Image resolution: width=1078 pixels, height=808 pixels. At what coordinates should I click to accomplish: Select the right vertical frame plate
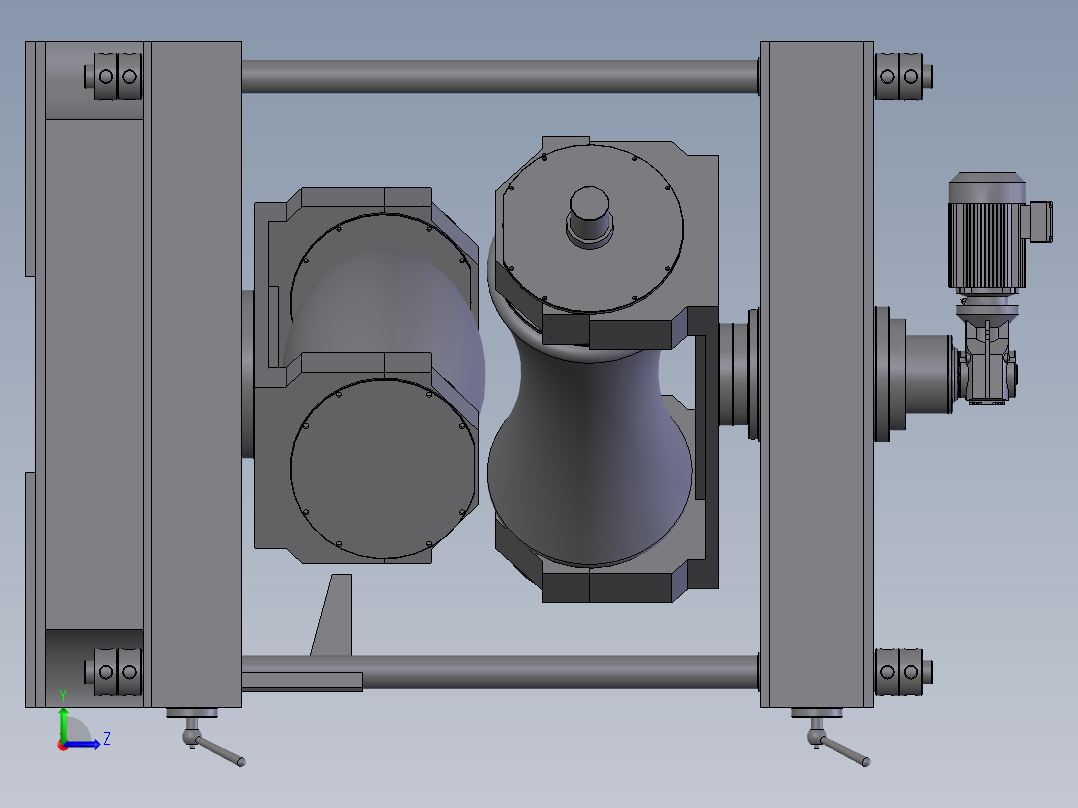click(x=817, y=374)
